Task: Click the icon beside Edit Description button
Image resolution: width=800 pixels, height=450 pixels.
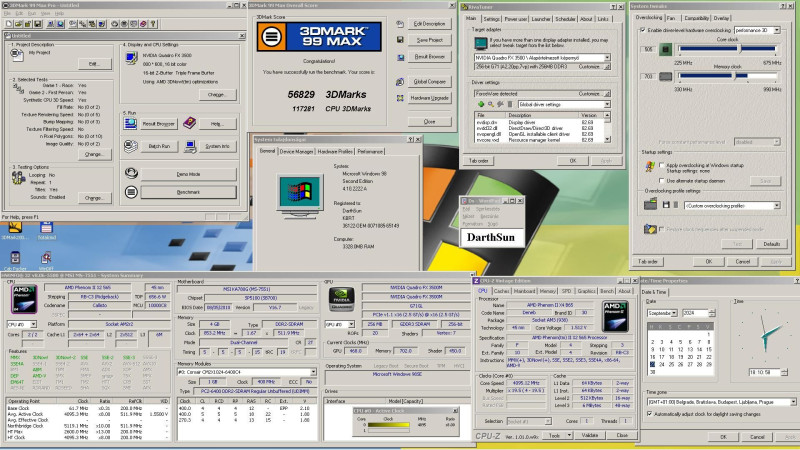Action: point(400,23)
